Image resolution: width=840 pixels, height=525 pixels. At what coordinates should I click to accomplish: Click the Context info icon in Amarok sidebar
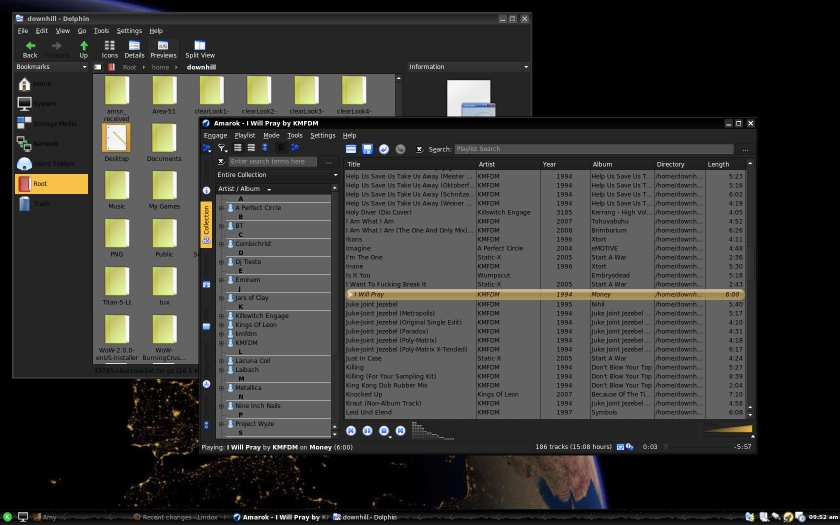coord(206,190)
